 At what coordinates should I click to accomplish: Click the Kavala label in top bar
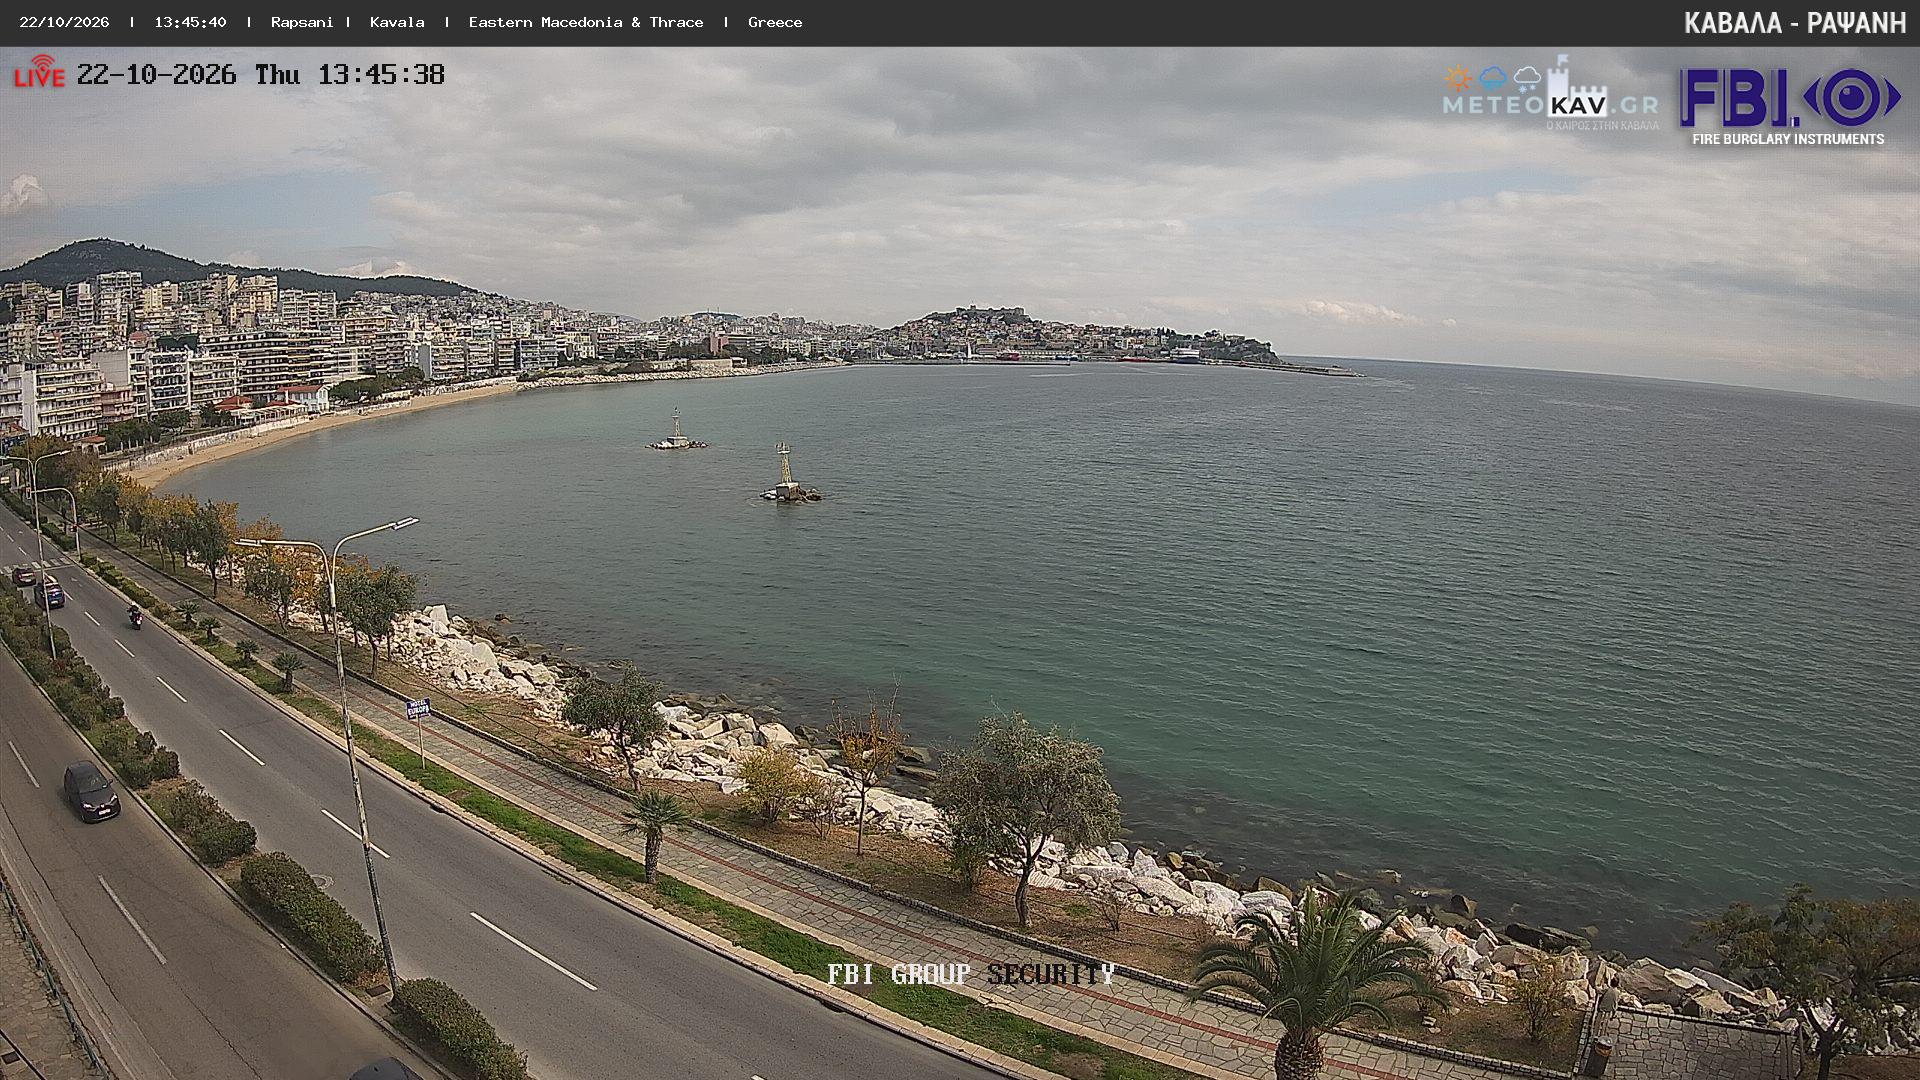tap(397, 22)
